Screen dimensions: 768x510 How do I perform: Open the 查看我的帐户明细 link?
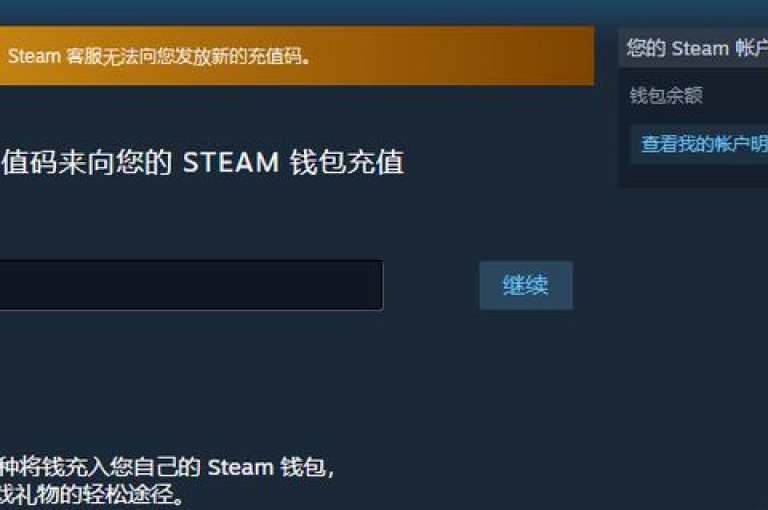pos(704,144)
